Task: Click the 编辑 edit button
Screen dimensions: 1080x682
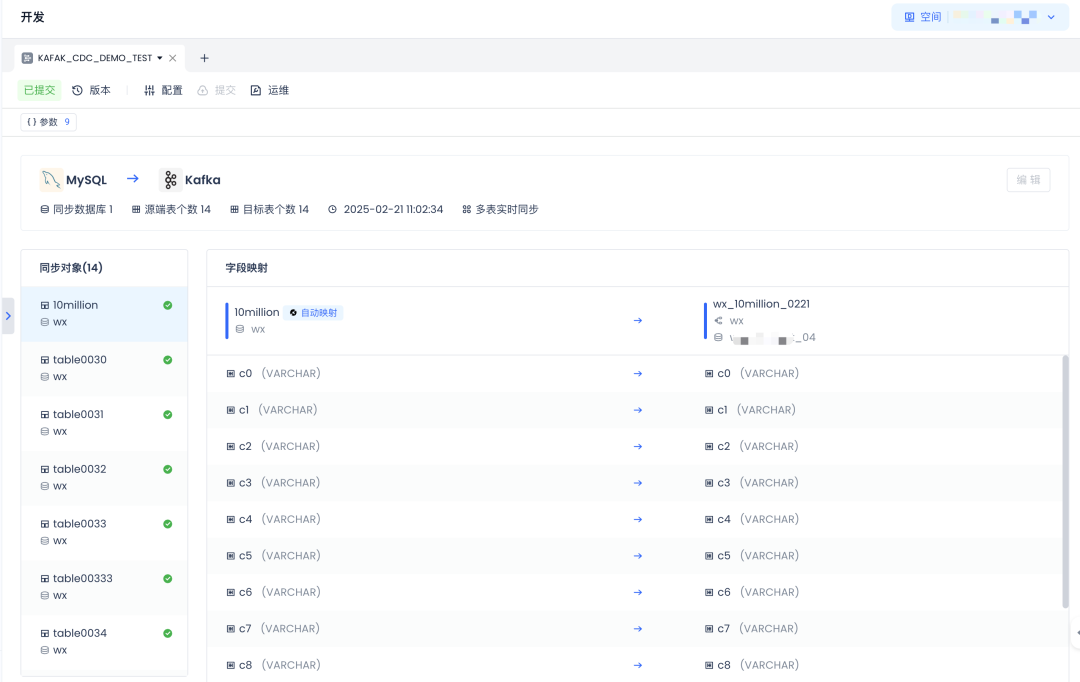Action: [1028, 180]
